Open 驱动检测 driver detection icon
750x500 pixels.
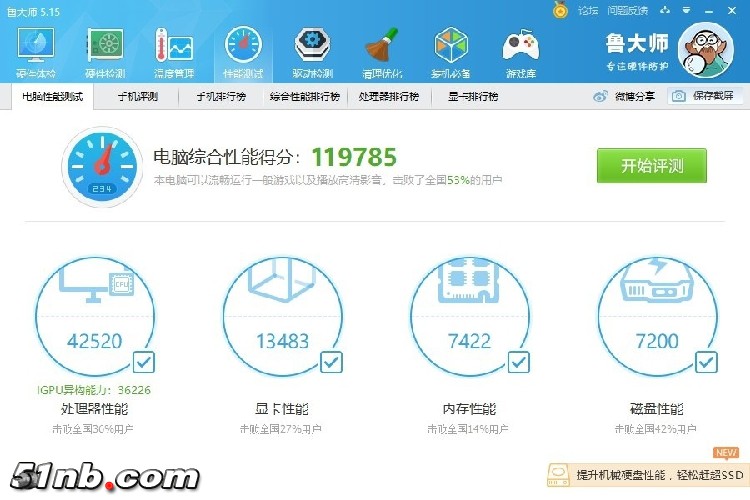(313, 51)
